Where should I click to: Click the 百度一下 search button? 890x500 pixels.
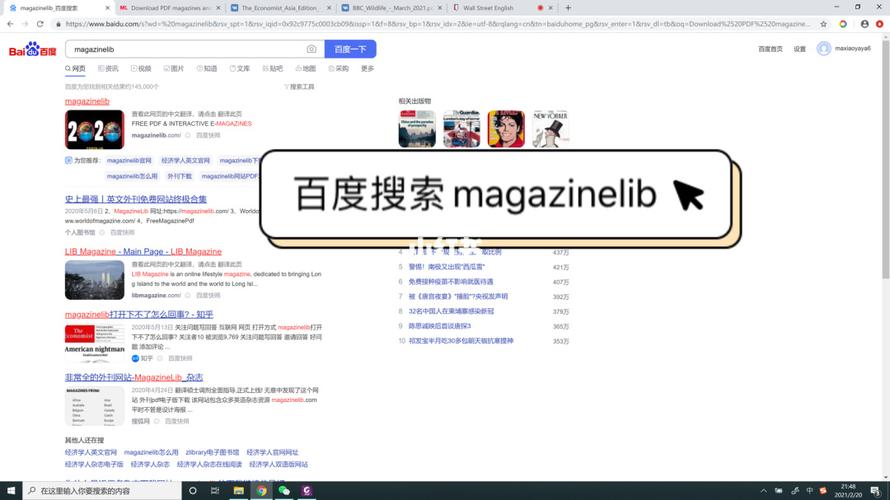click(350, 49)
